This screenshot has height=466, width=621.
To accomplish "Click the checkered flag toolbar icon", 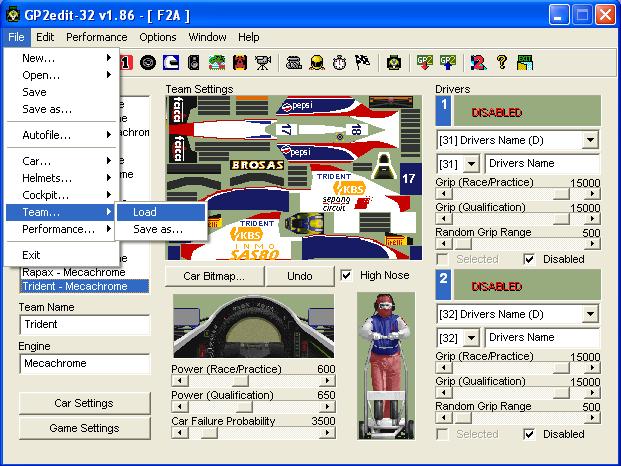I will (363, 62).
